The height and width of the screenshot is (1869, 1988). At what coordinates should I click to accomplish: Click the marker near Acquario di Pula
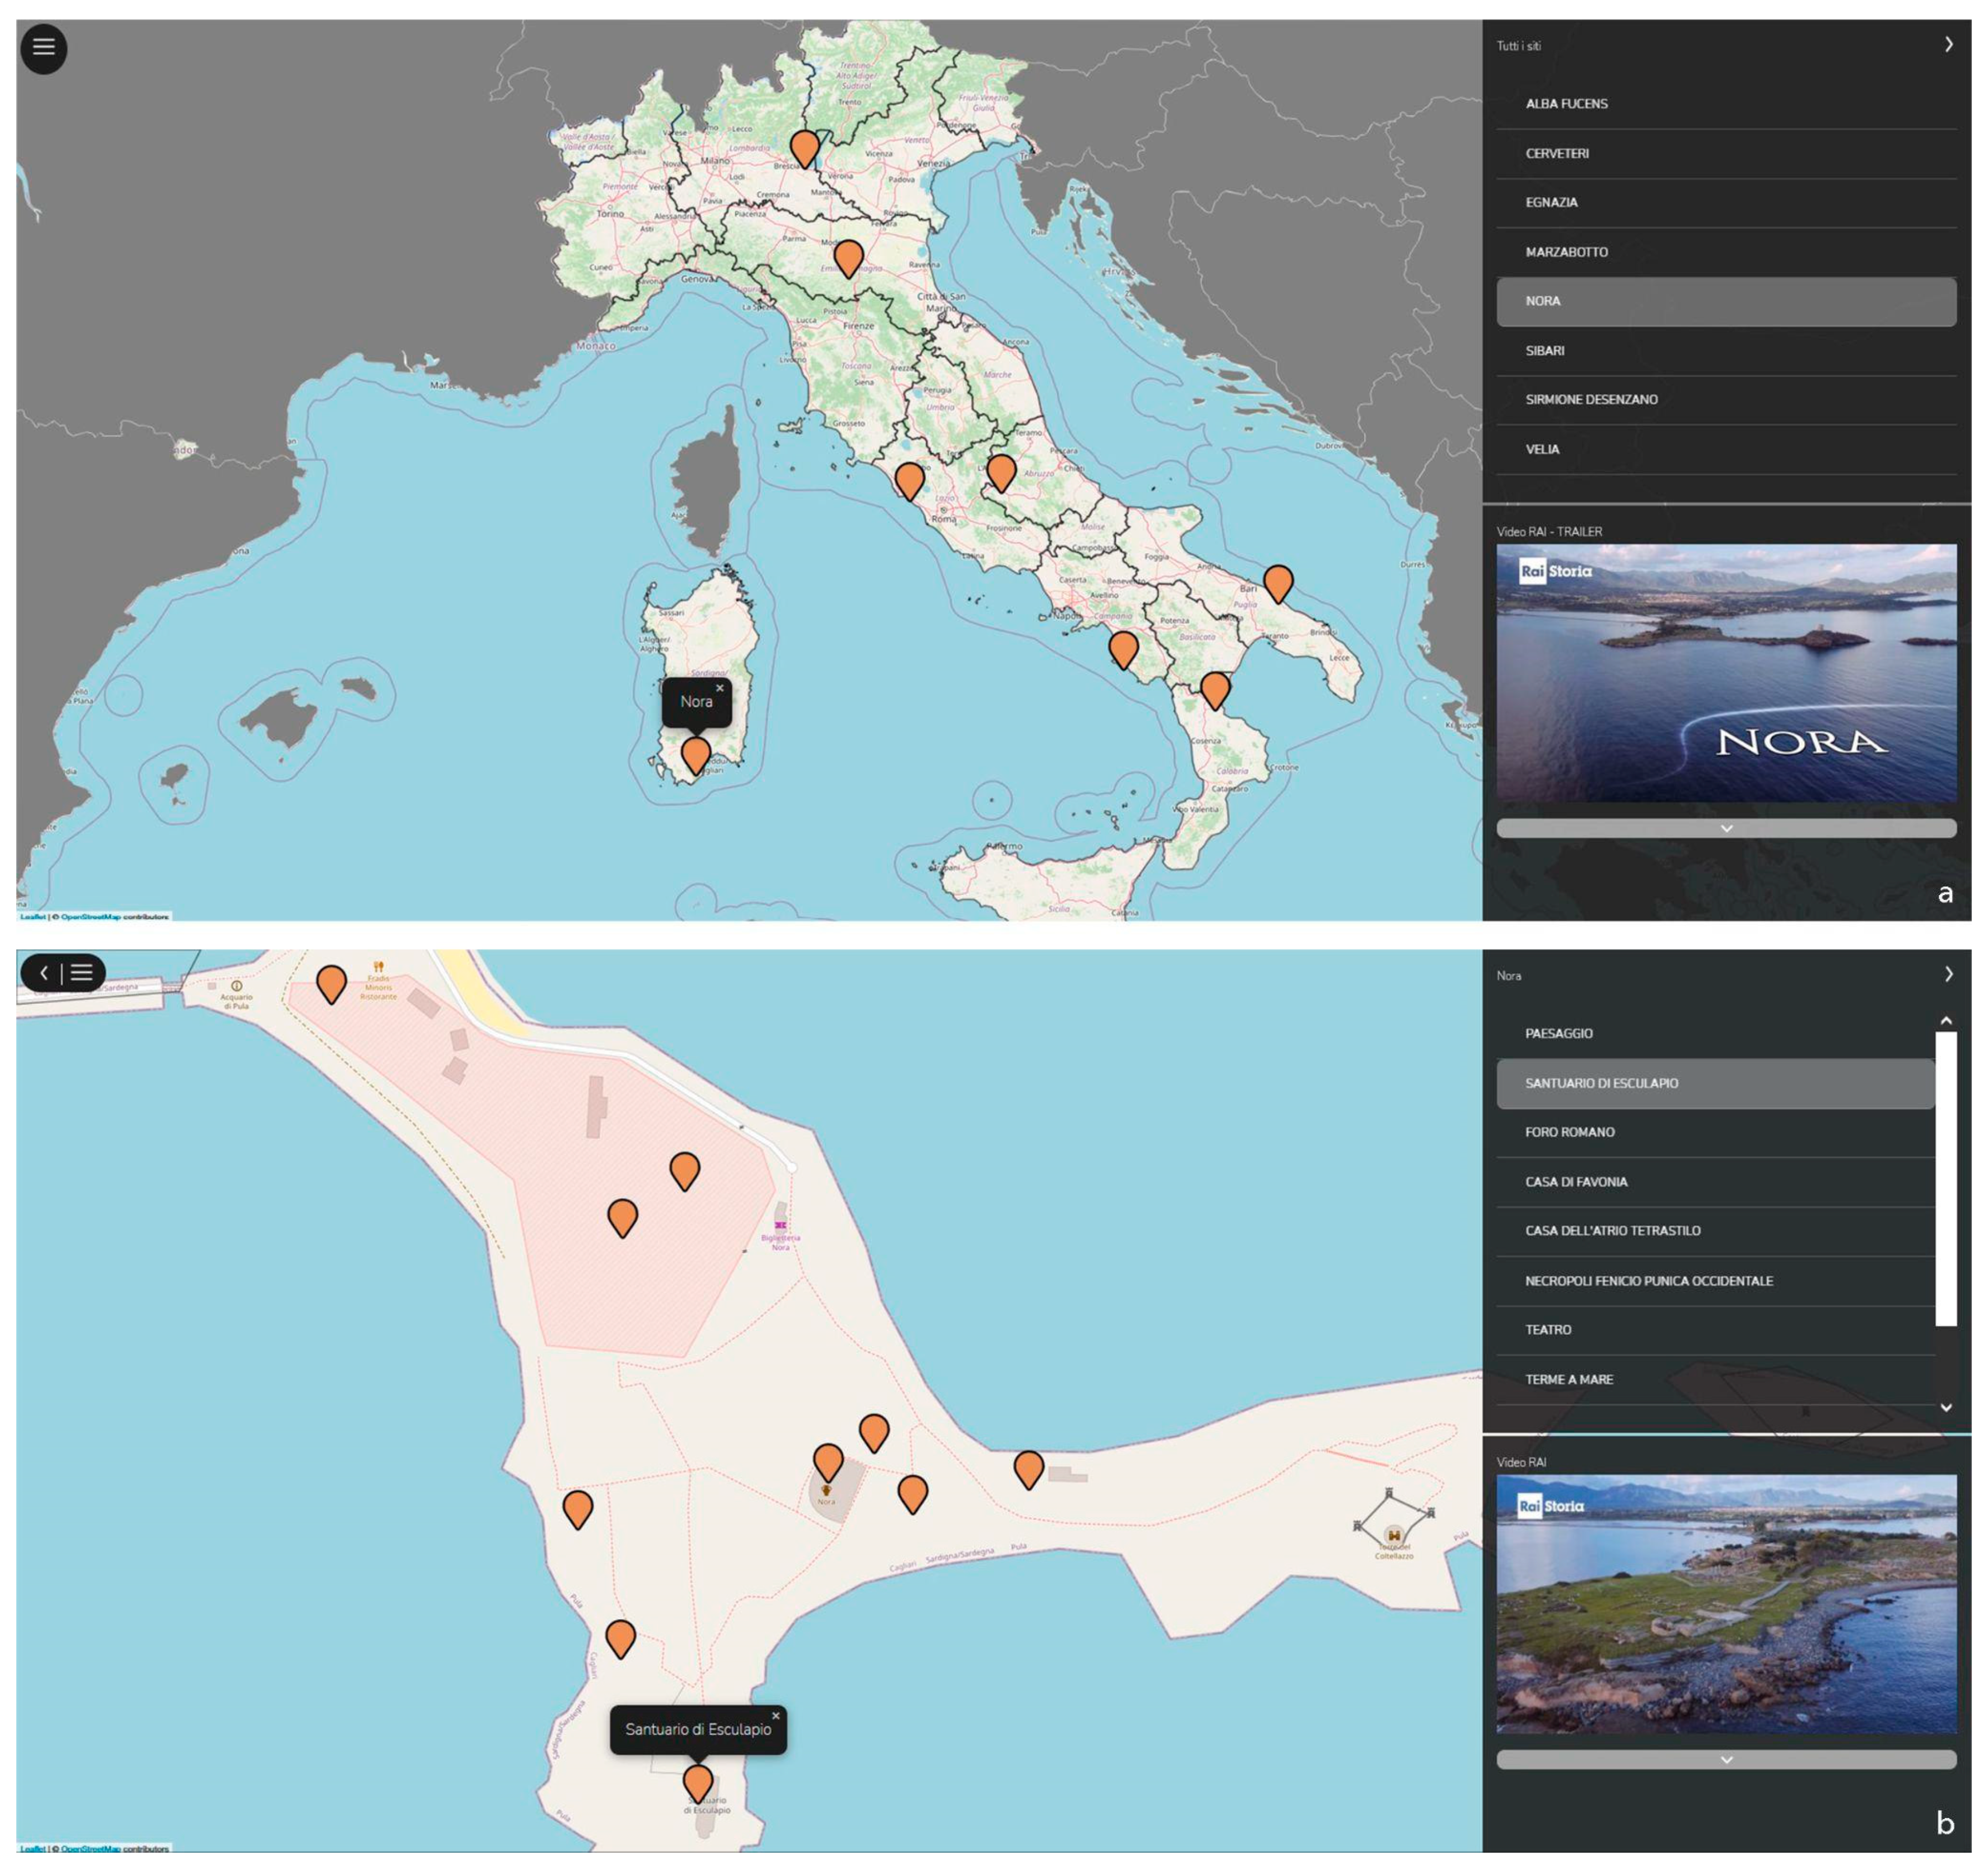(x=331, y=982)
